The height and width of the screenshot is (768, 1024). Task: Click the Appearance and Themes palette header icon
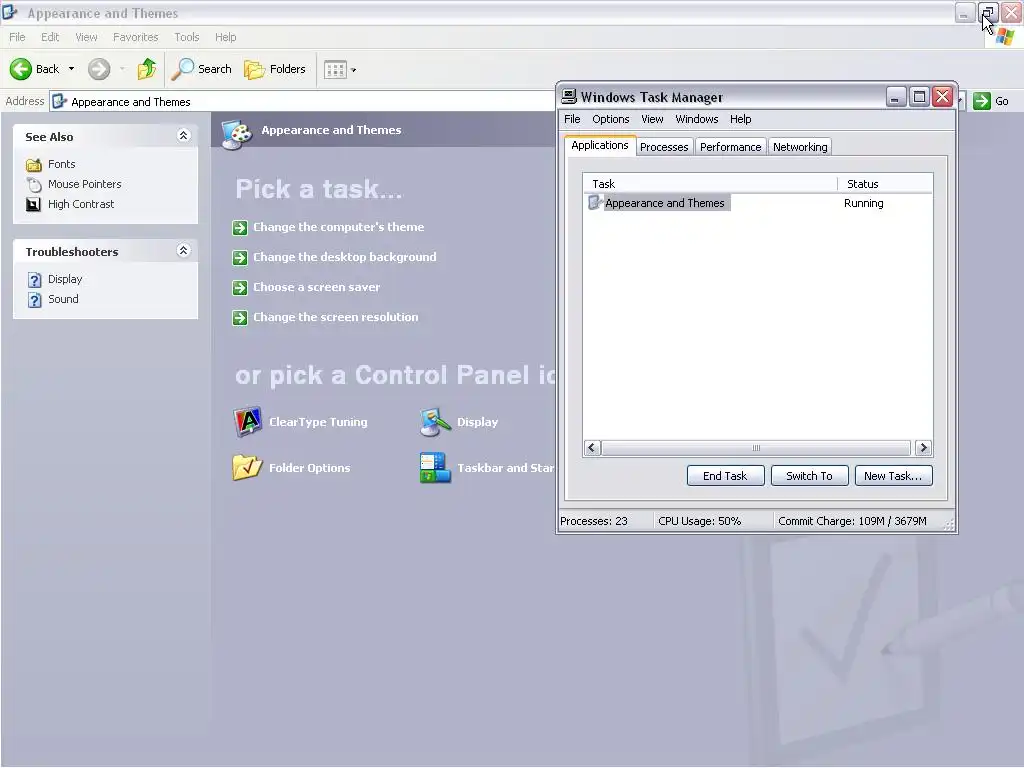(x=236, y=135)
